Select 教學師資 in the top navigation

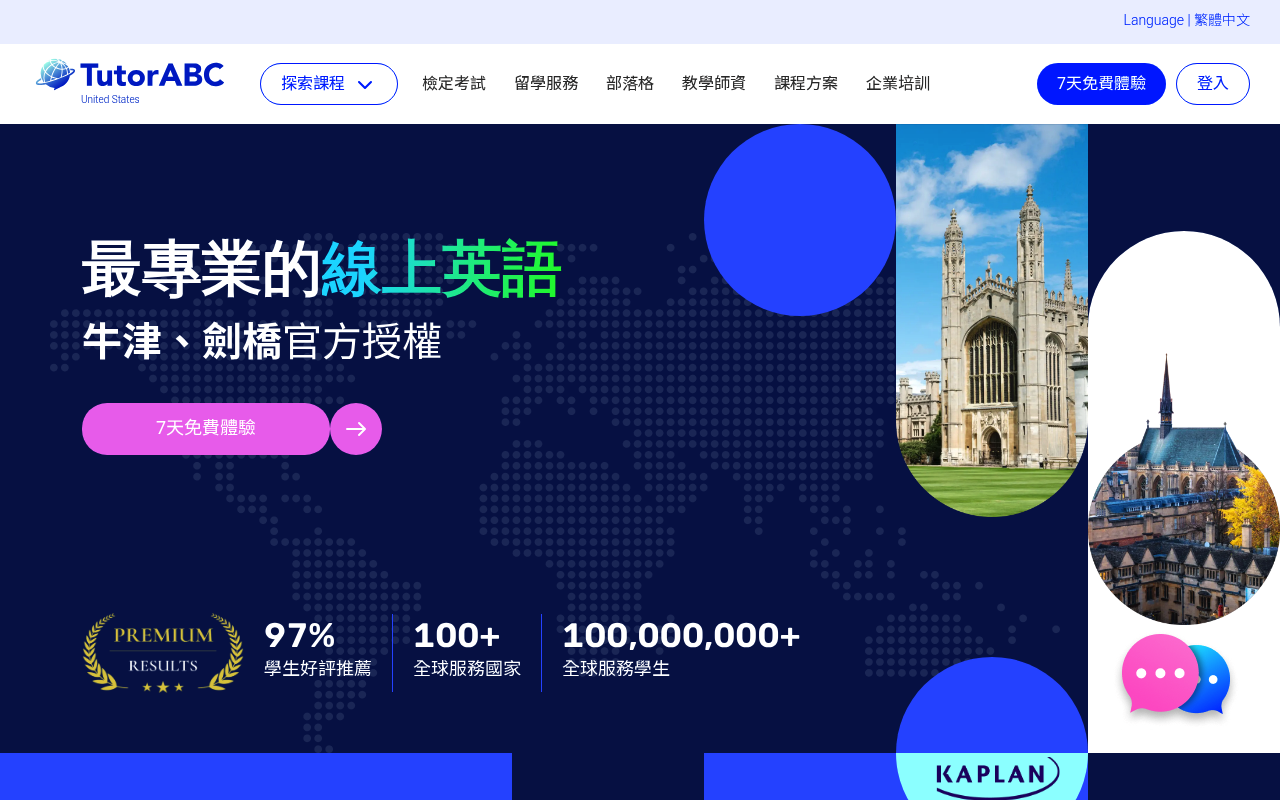tap(714, 84)
